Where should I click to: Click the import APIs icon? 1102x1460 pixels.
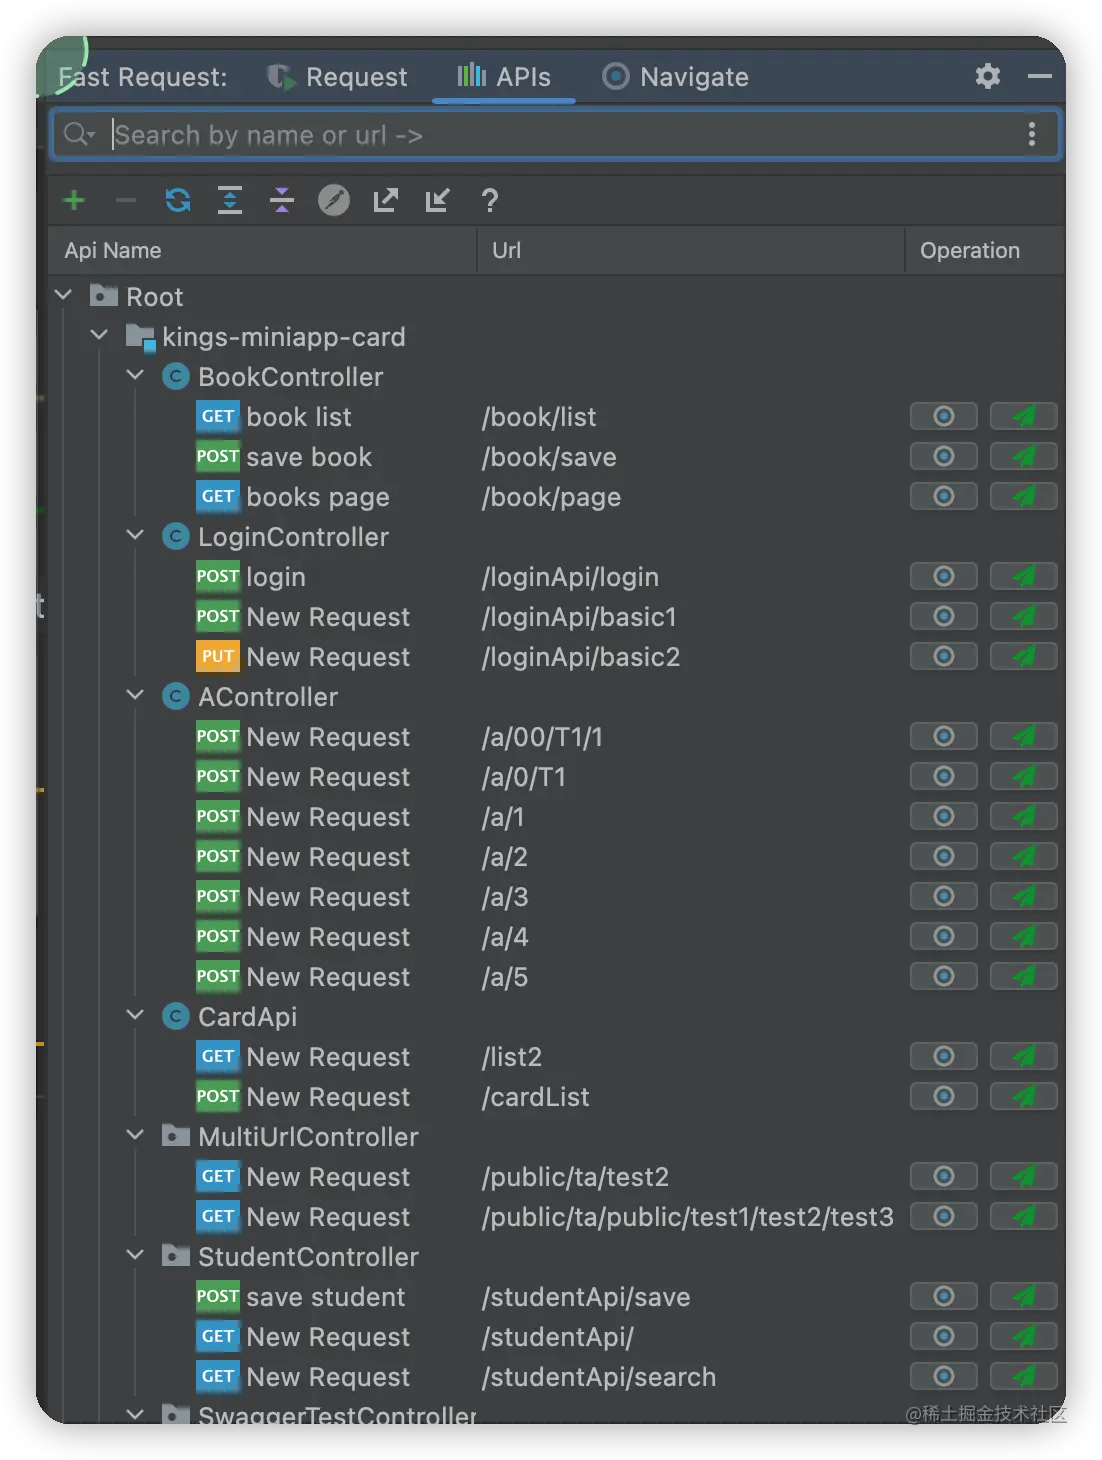[437, 200]
